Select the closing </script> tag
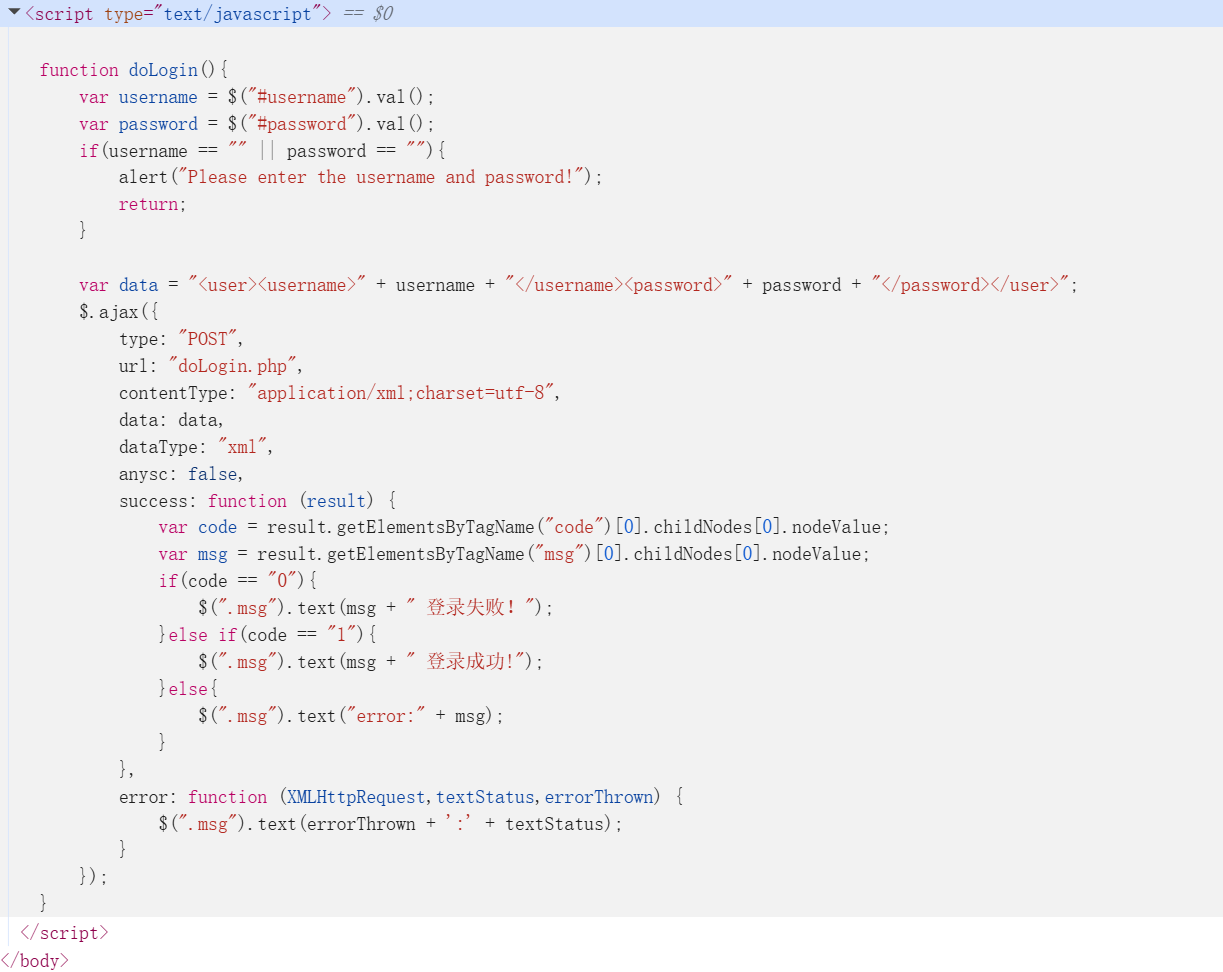1223x972 pixels. (x=63, y=932)
